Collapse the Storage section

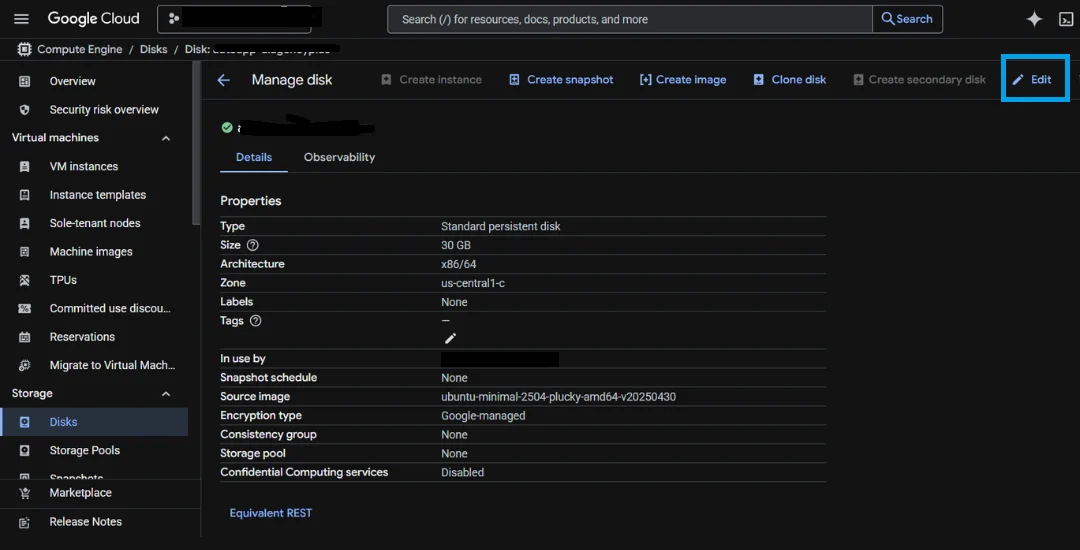(165, 394)
